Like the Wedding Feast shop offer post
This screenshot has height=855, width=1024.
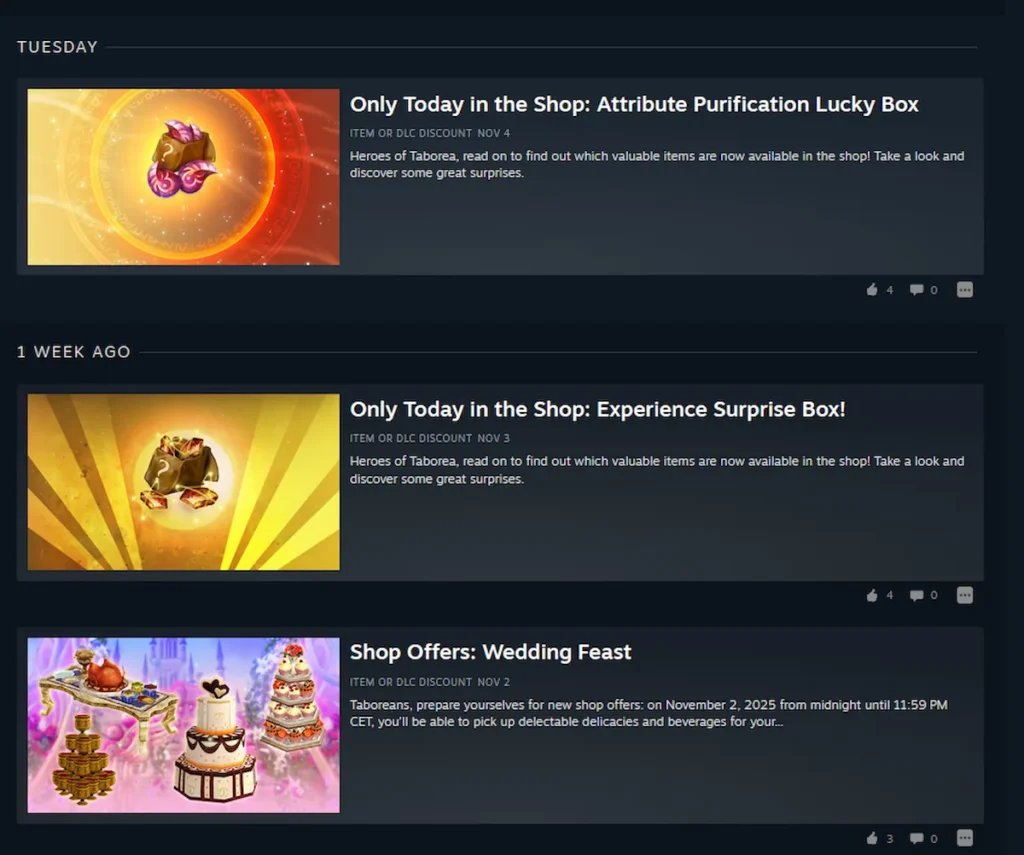(879, 838)
